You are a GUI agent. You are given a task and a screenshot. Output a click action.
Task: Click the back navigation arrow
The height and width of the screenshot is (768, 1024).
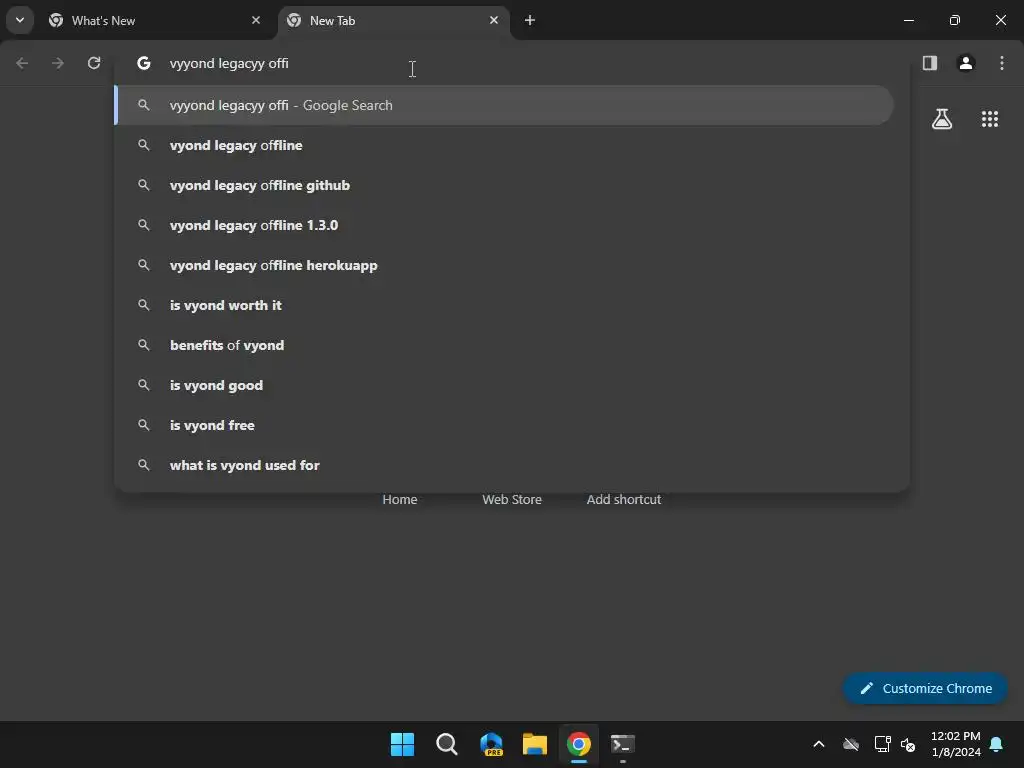22,63
